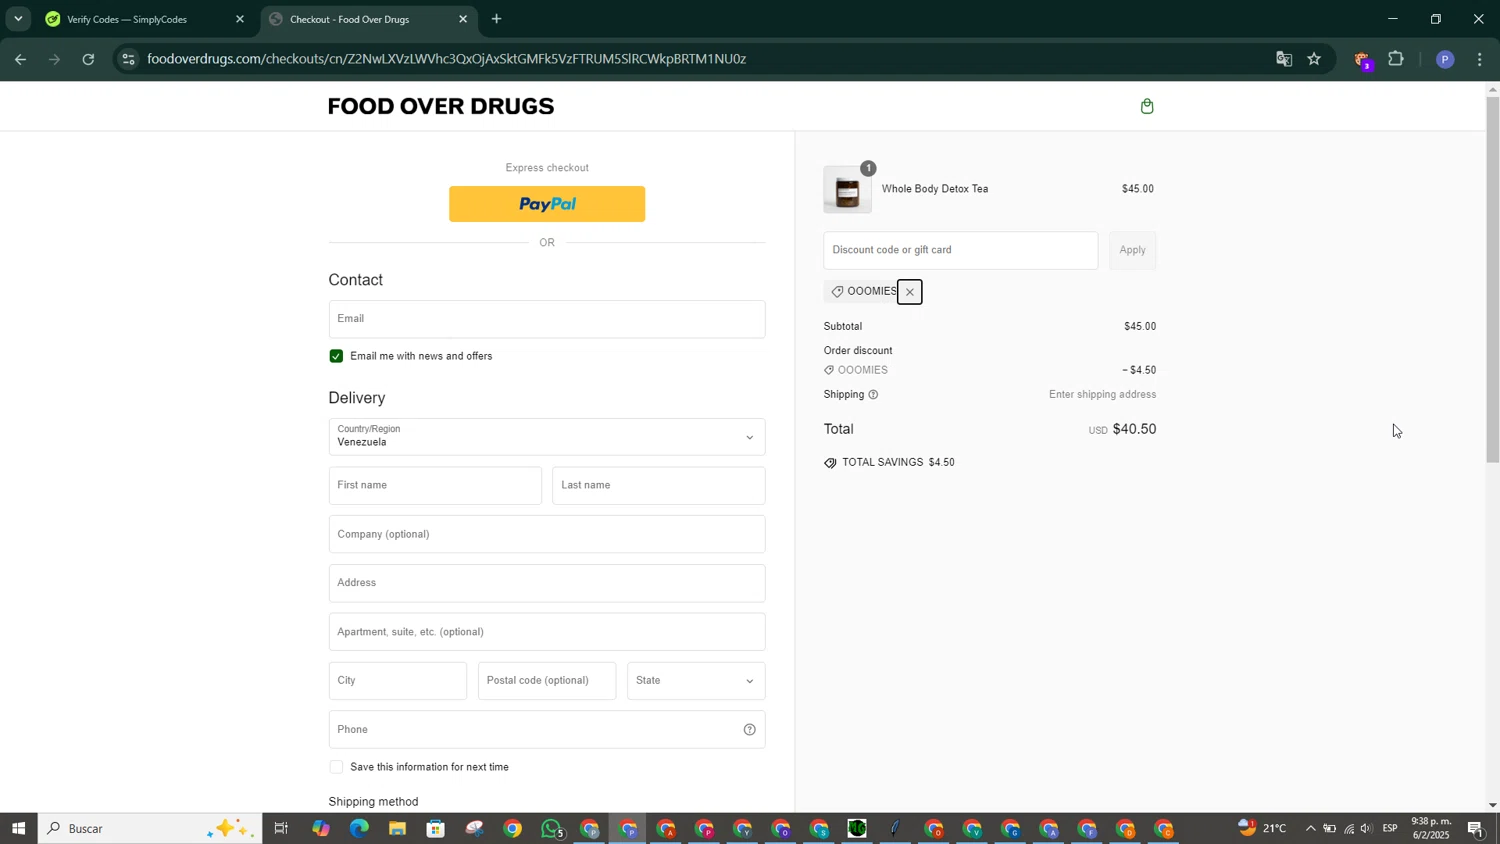Image resolution: width=1500 pixels, height=844 pixels.
Task: Click the ESP language indicator
Action: coord(1390,828)
